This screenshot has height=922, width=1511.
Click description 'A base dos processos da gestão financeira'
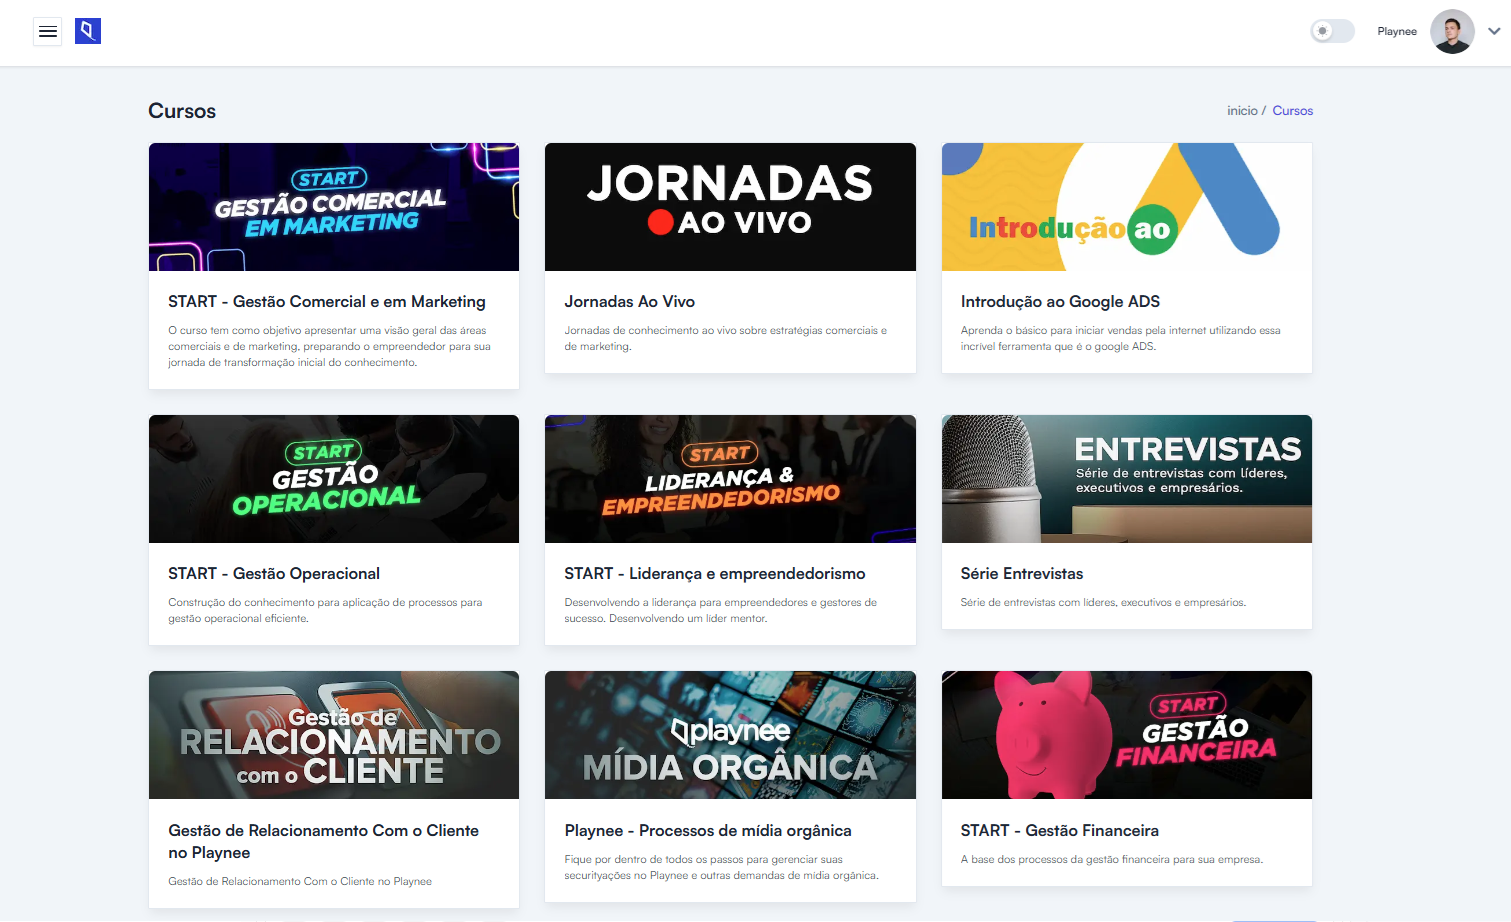(x=1112, y=859)
